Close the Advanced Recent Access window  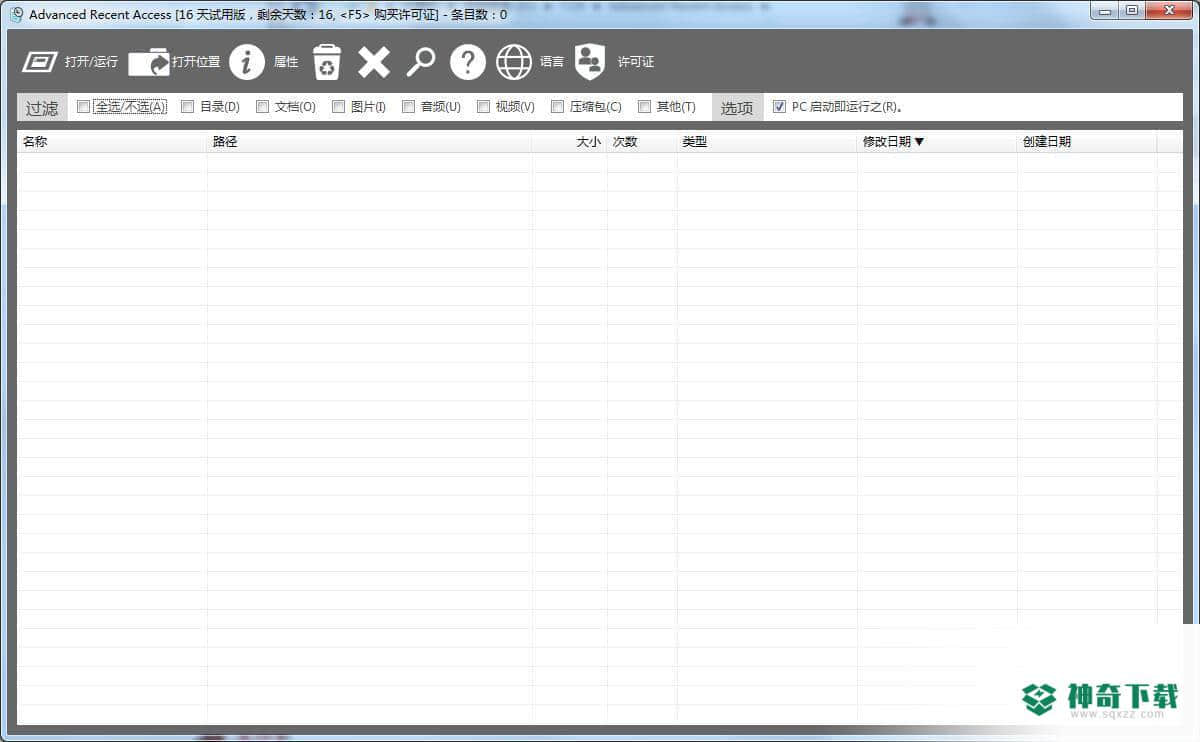click(1167, 10)
